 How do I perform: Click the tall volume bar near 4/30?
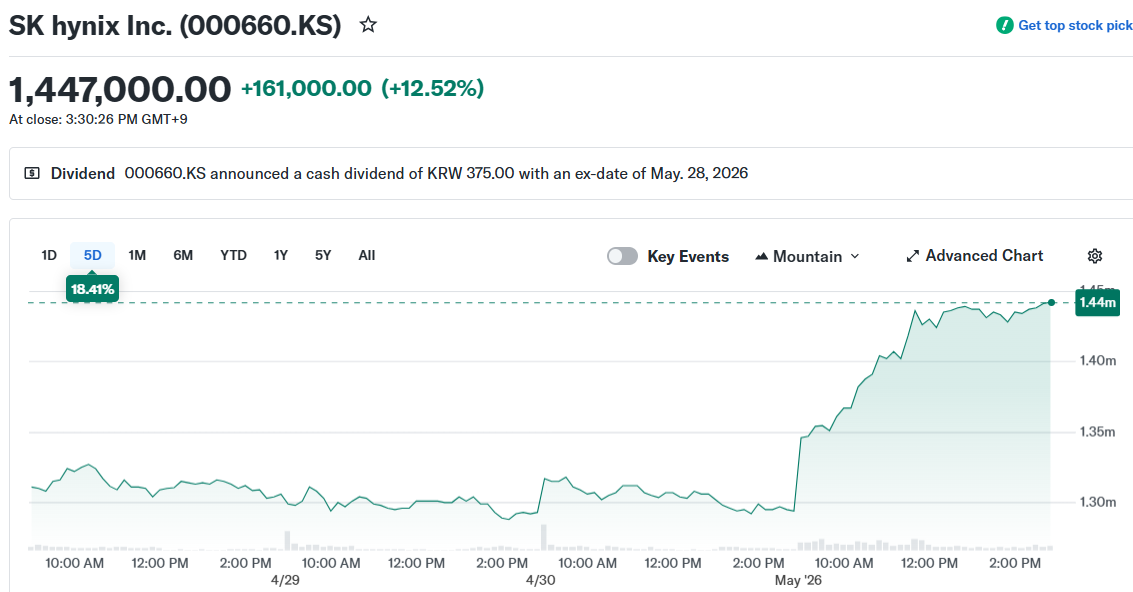543,537
